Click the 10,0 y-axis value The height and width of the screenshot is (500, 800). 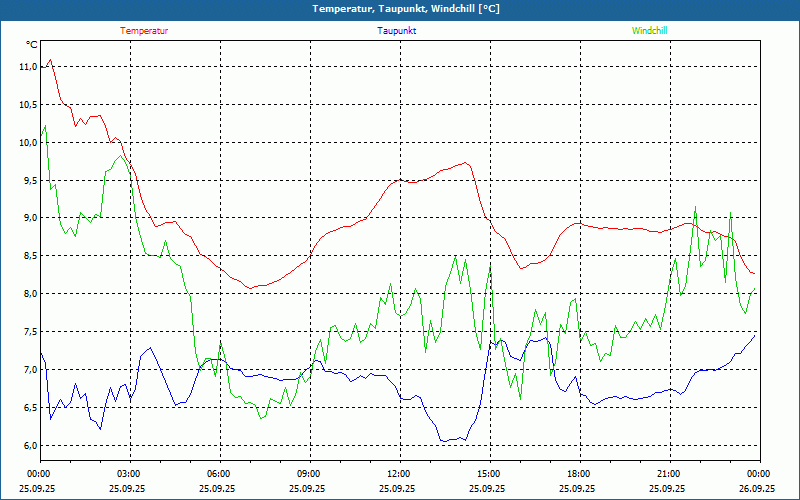[x=28, y=142]
